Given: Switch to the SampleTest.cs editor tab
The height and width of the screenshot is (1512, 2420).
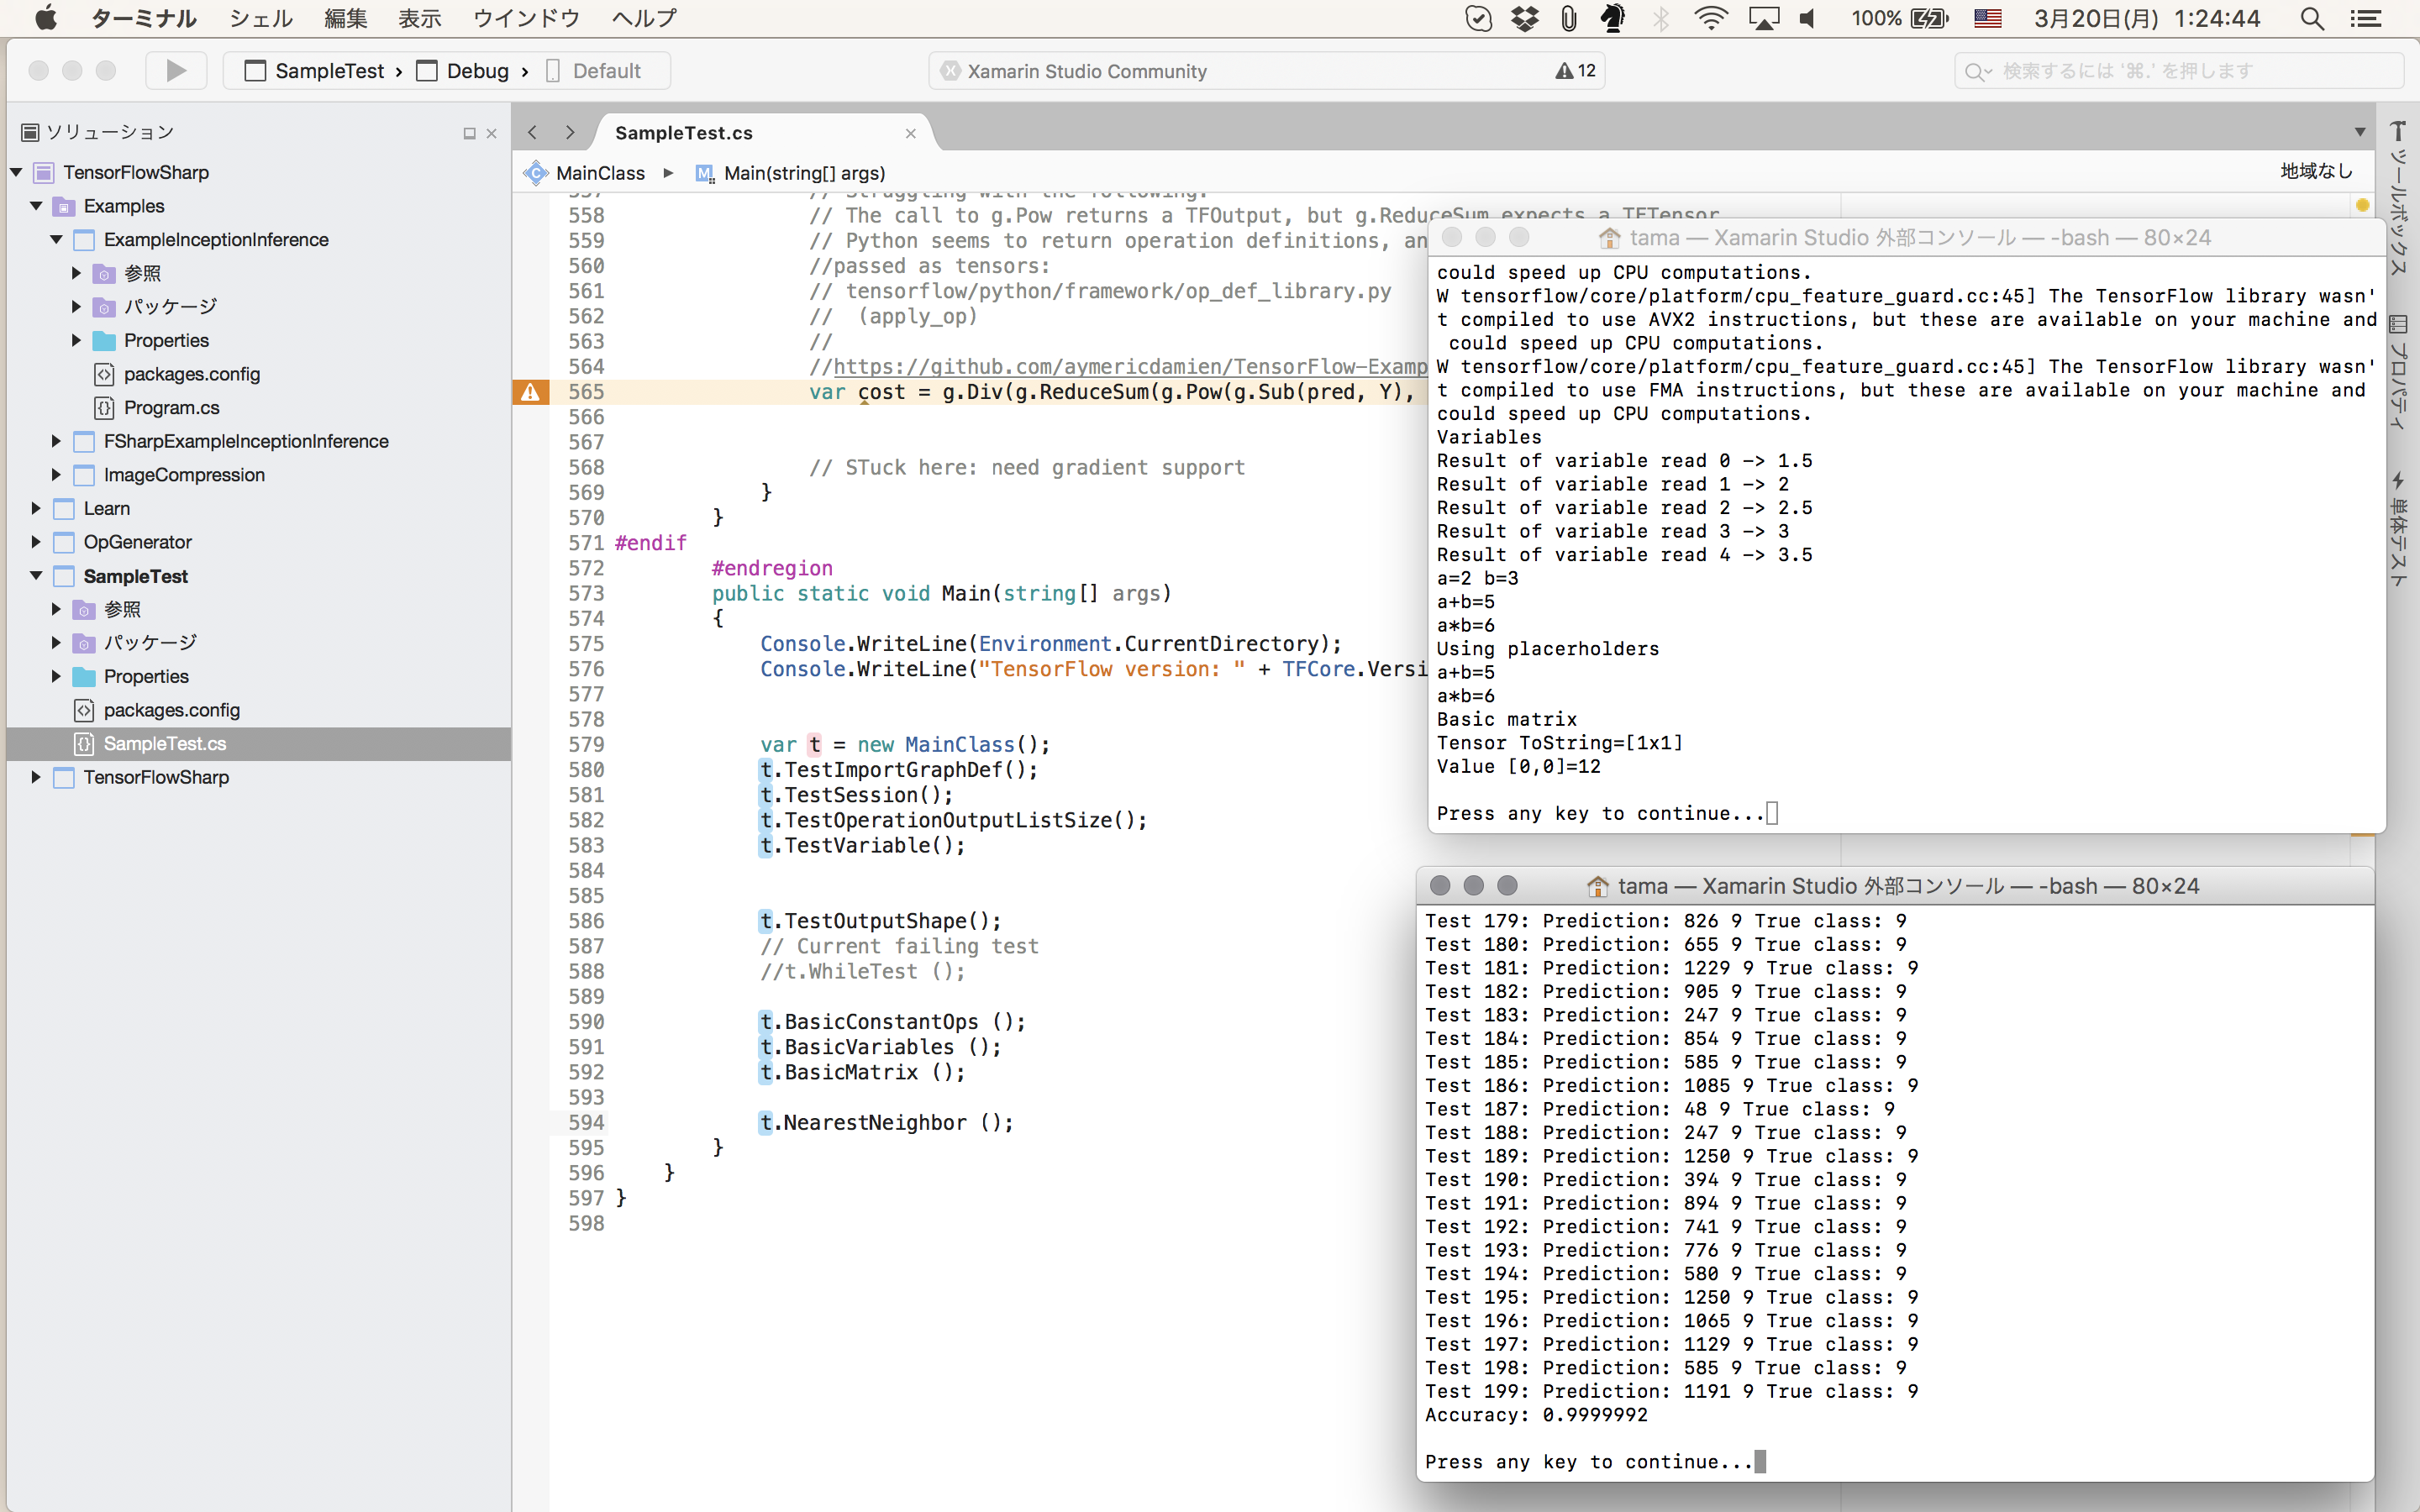Looking at the screenshot, I should tap(683, 132).
